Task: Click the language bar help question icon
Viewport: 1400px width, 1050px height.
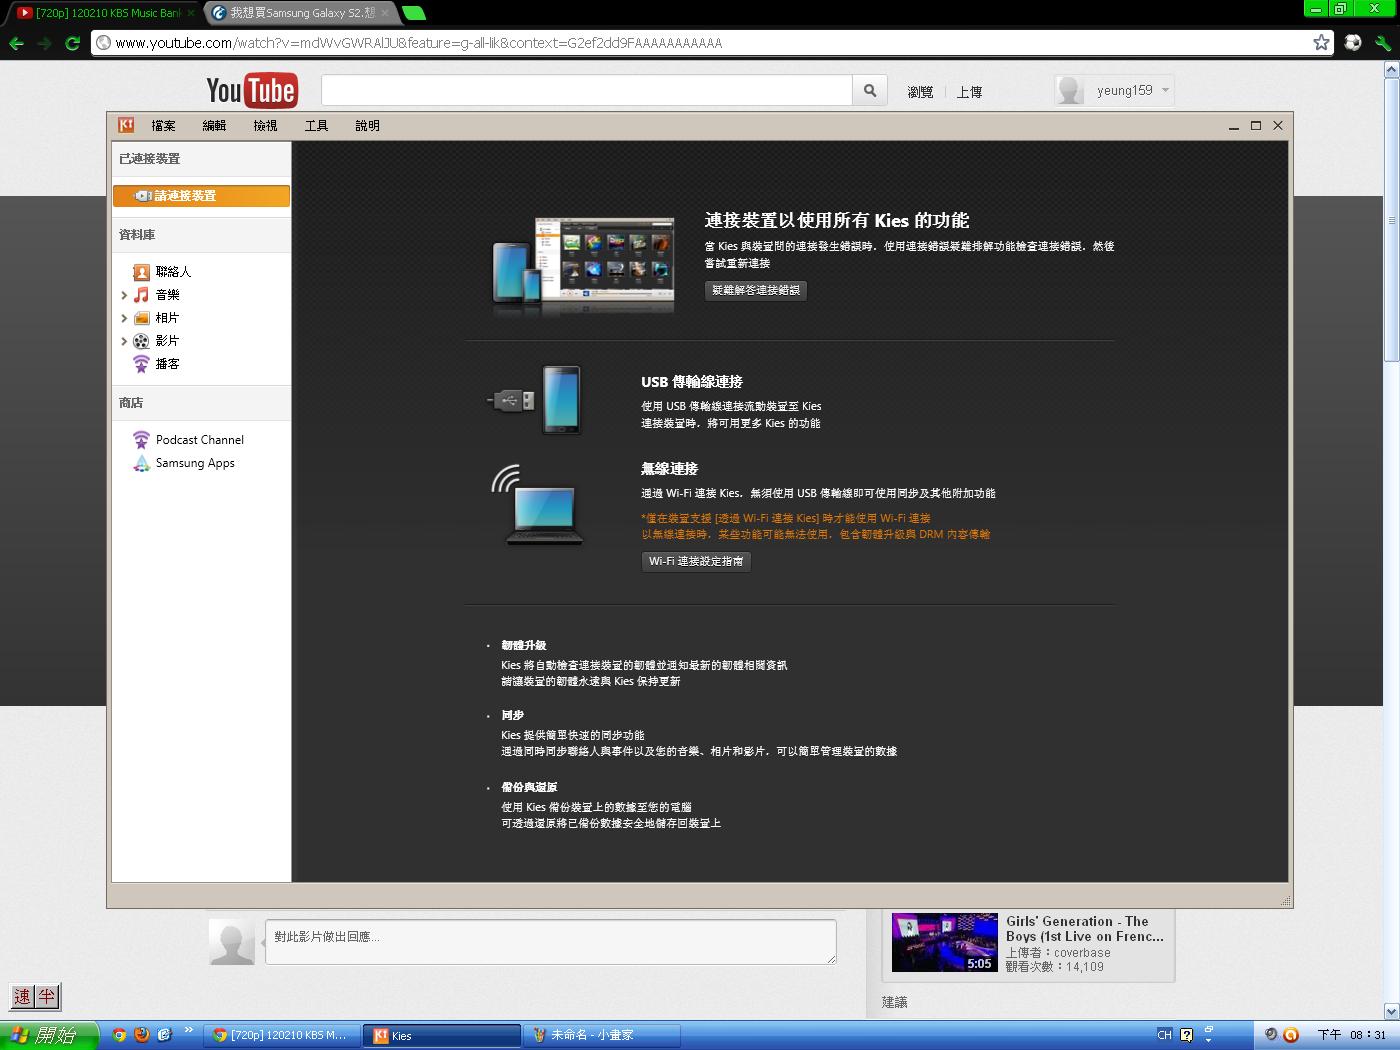Action: coord(1187,1035)
